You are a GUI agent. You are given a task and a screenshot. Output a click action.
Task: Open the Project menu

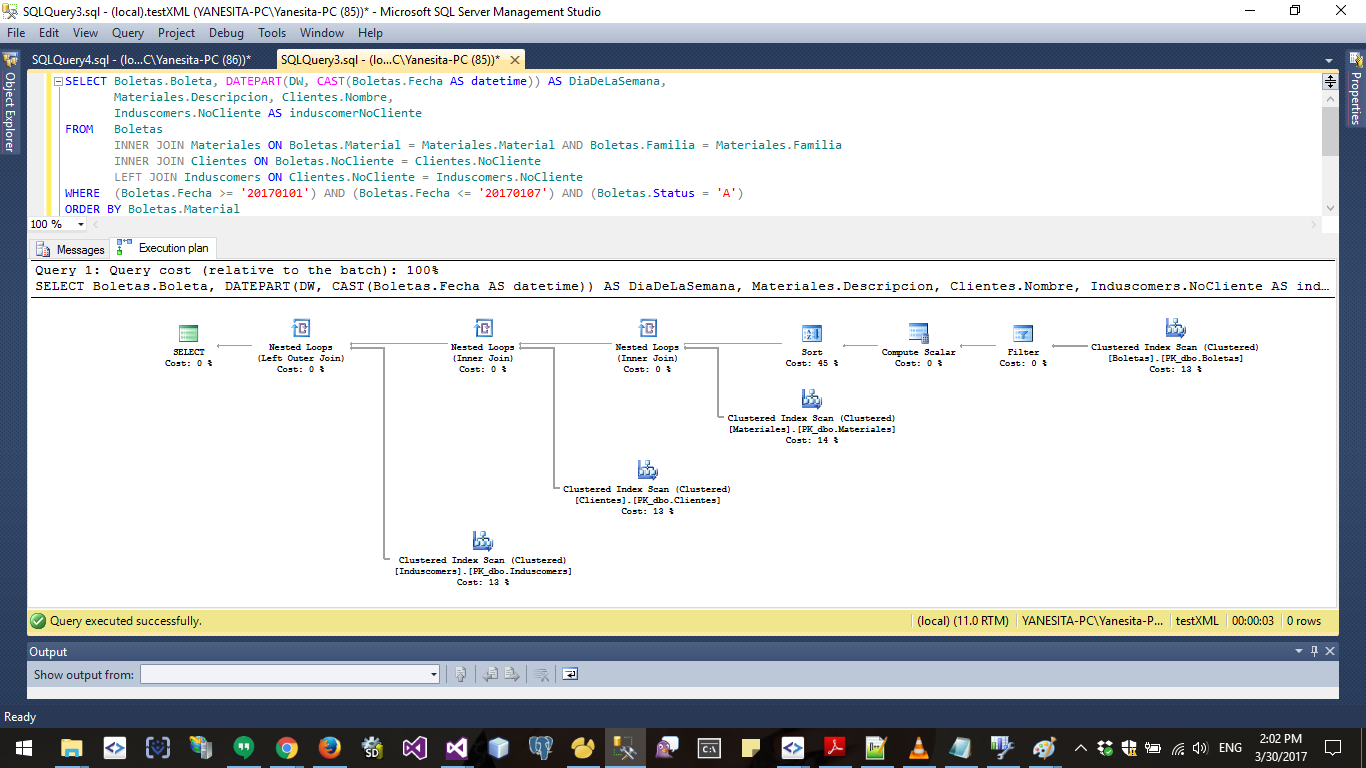click(177, 33)
